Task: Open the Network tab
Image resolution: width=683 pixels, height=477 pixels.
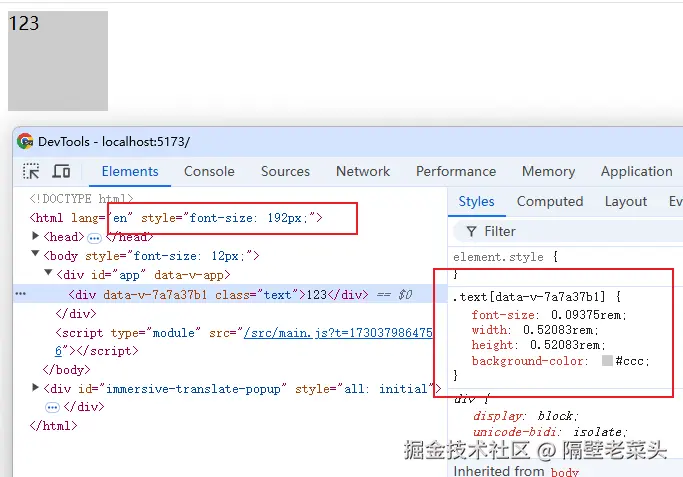Action: pos(363,171)
